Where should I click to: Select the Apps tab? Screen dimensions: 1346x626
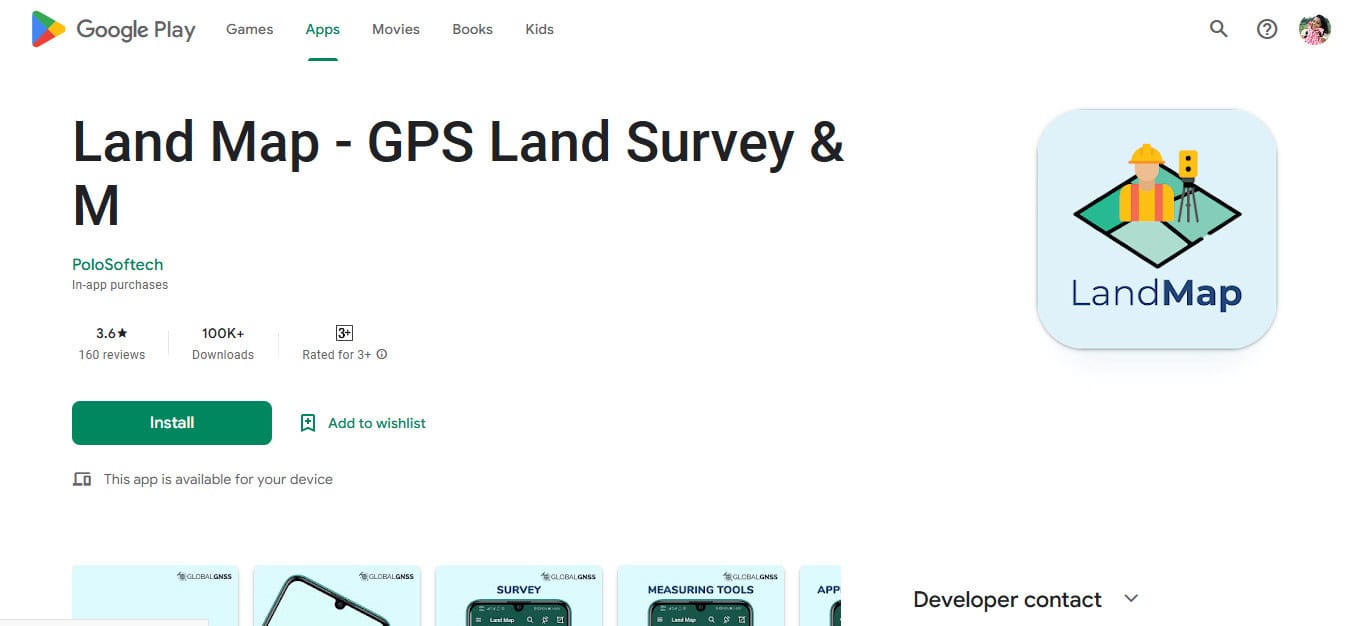coord(323,29)
